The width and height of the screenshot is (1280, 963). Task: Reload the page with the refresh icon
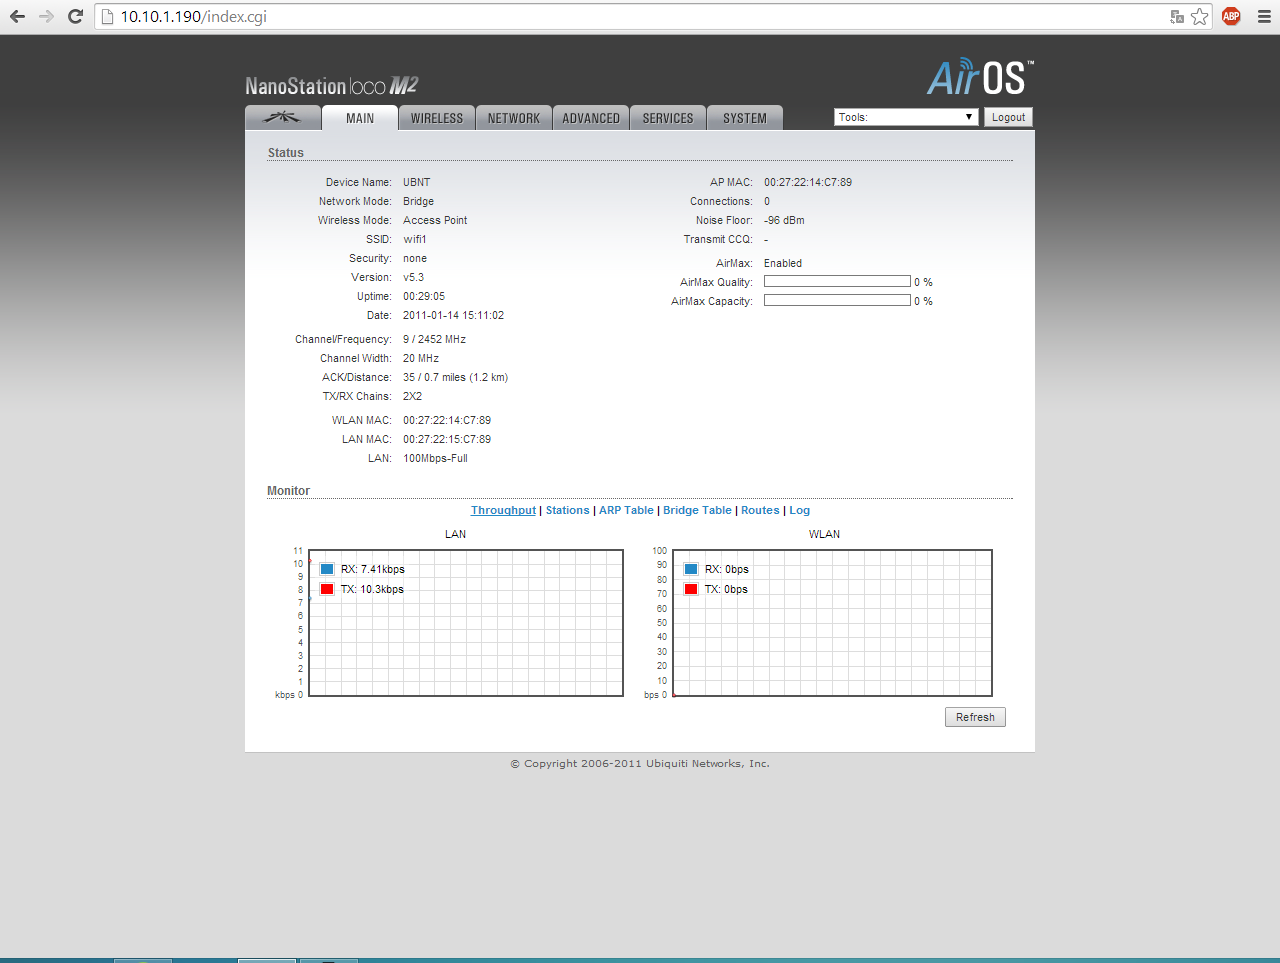click(x=75, y=16)
